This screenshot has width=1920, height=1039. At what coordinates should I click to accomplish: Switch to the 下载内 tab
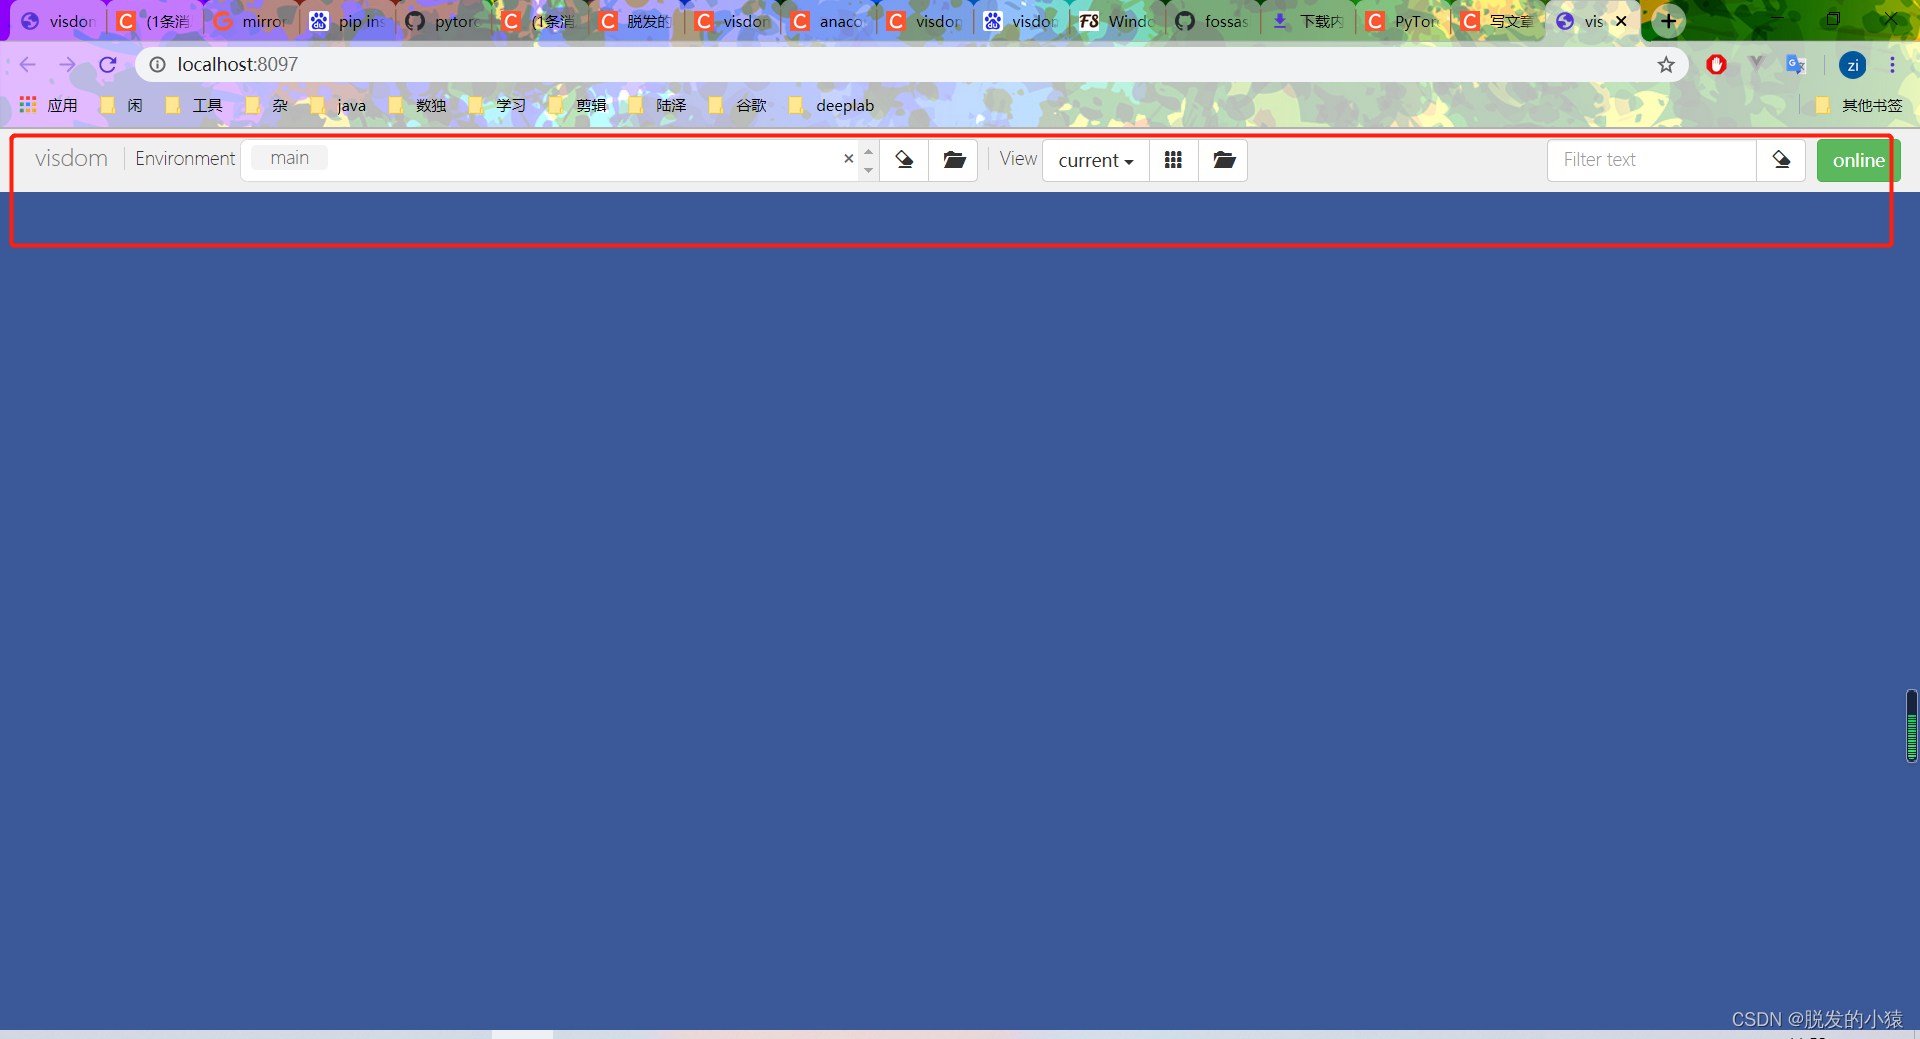point(1309,21)
